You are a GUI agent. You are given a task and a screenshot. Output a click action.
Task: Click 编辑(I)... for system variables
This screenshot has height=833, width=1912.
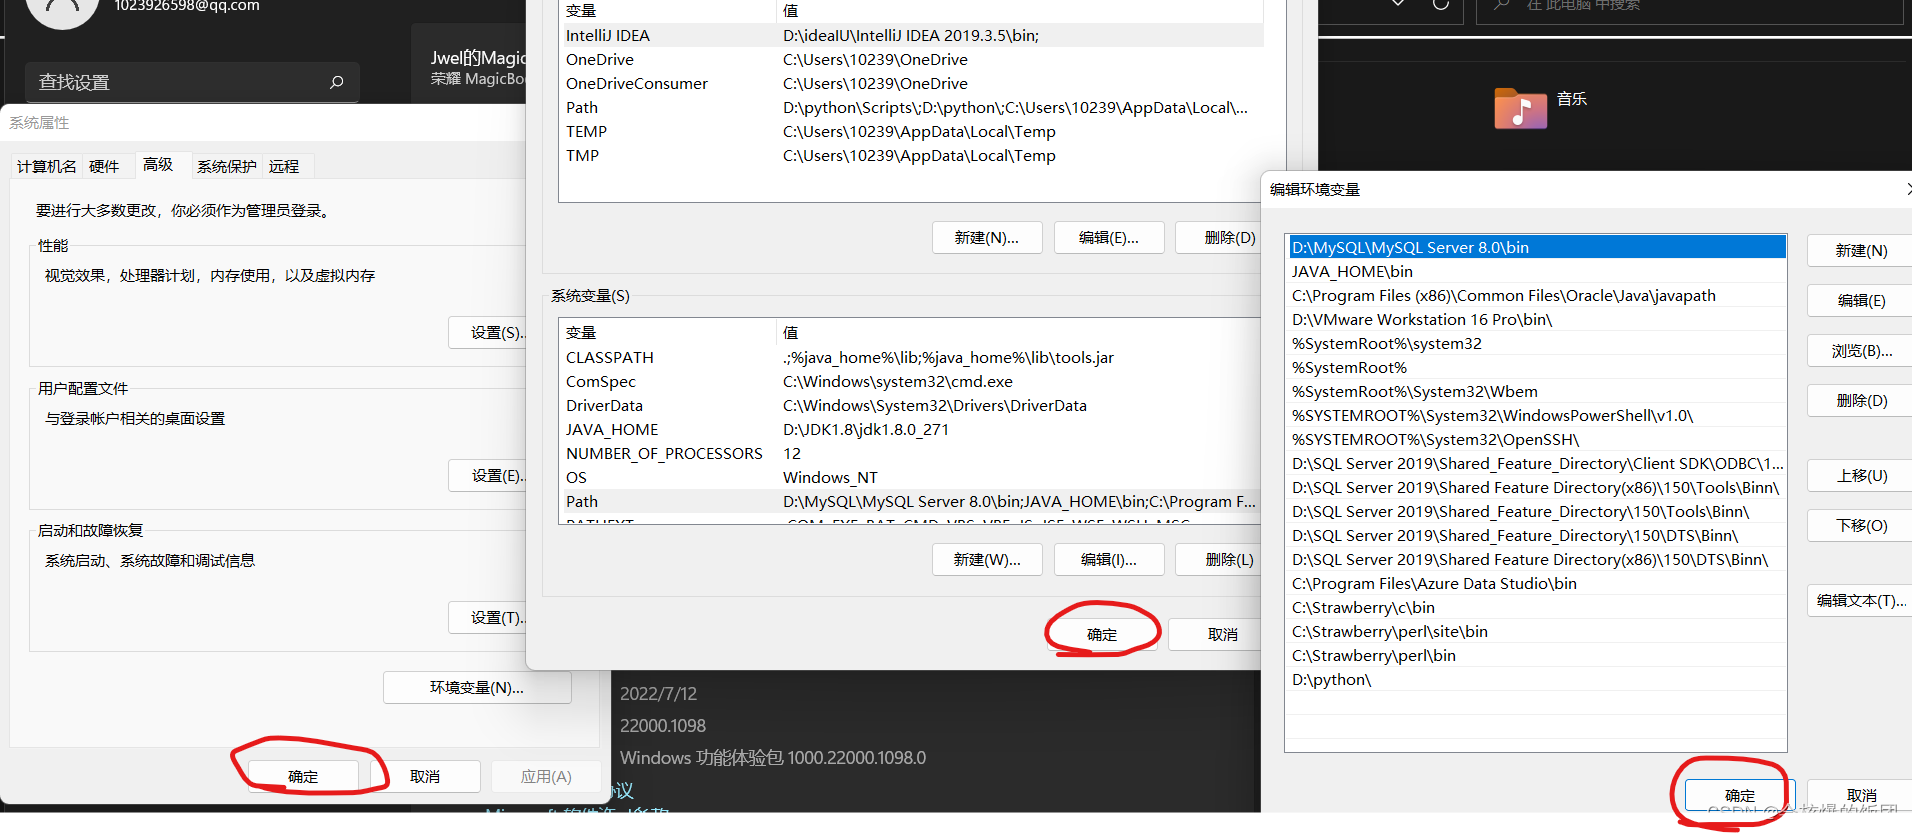1109,559
